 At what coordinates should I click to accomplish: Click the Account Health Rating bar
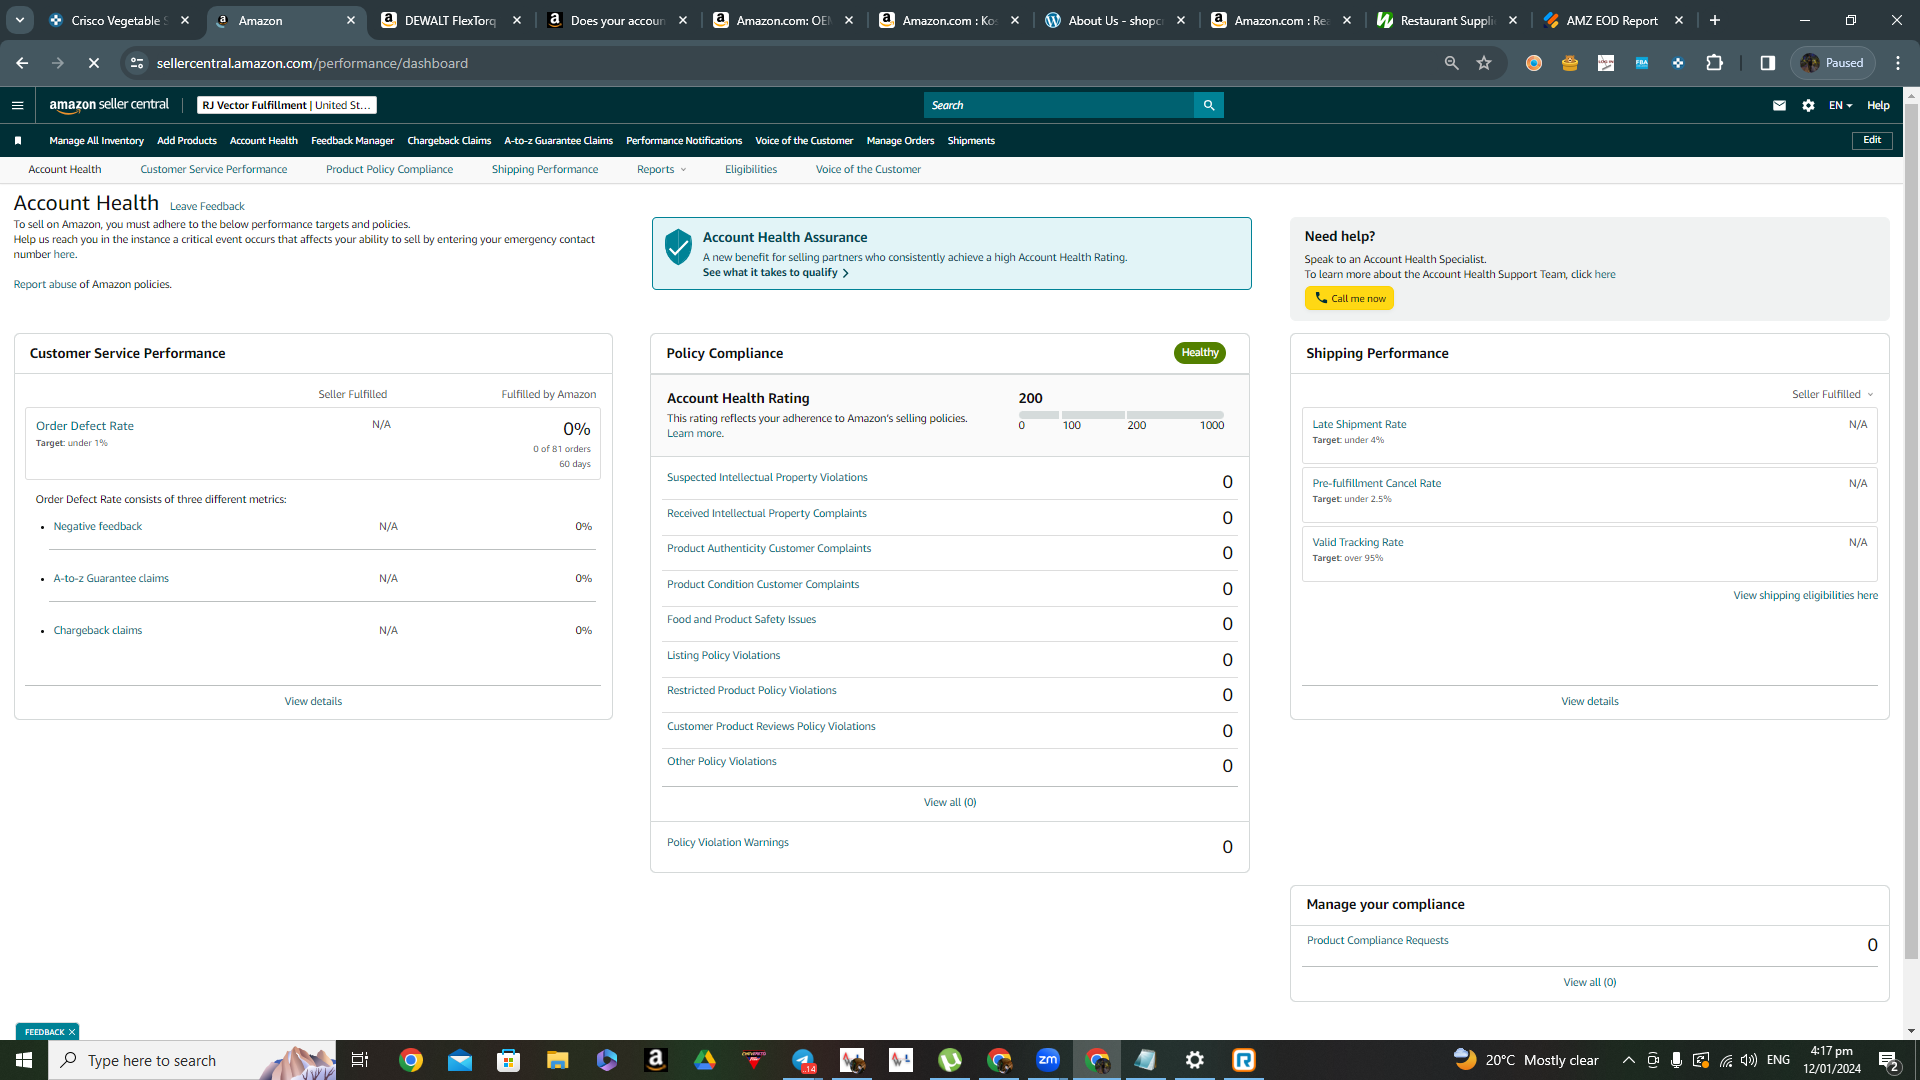[1121, 415]
